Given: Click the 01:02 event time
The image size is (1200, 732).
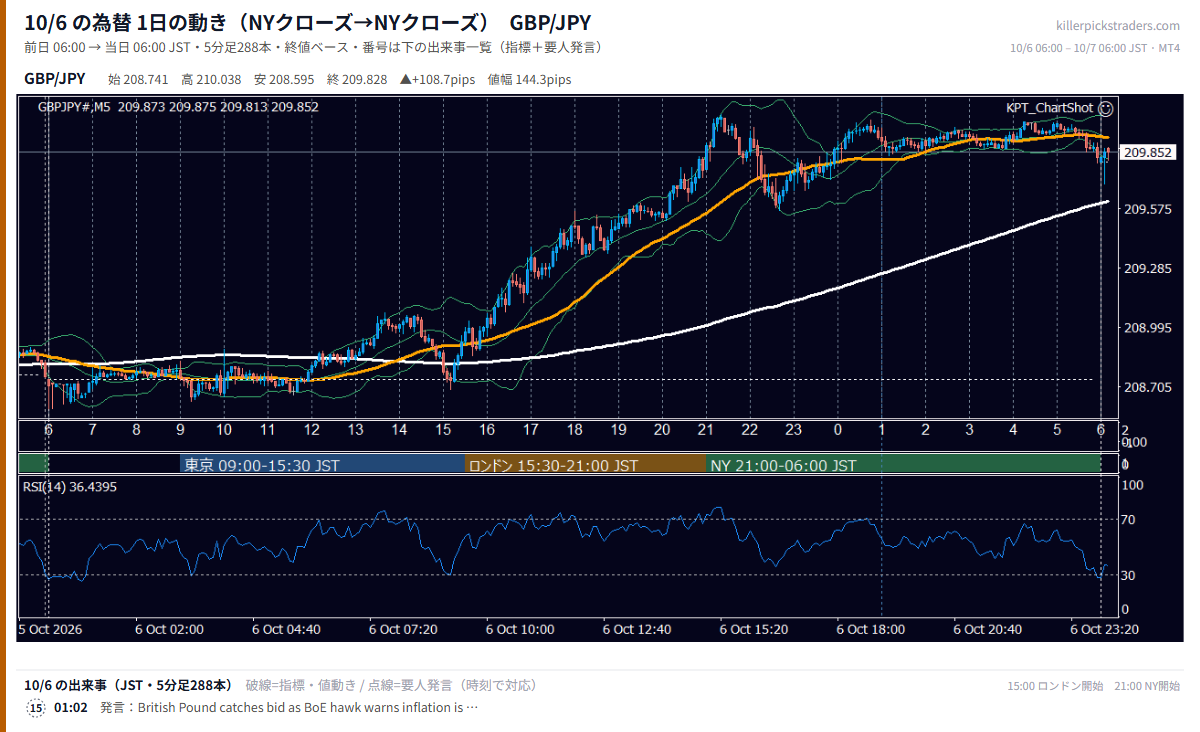Looking at the screenshot, I should [70, 708].
